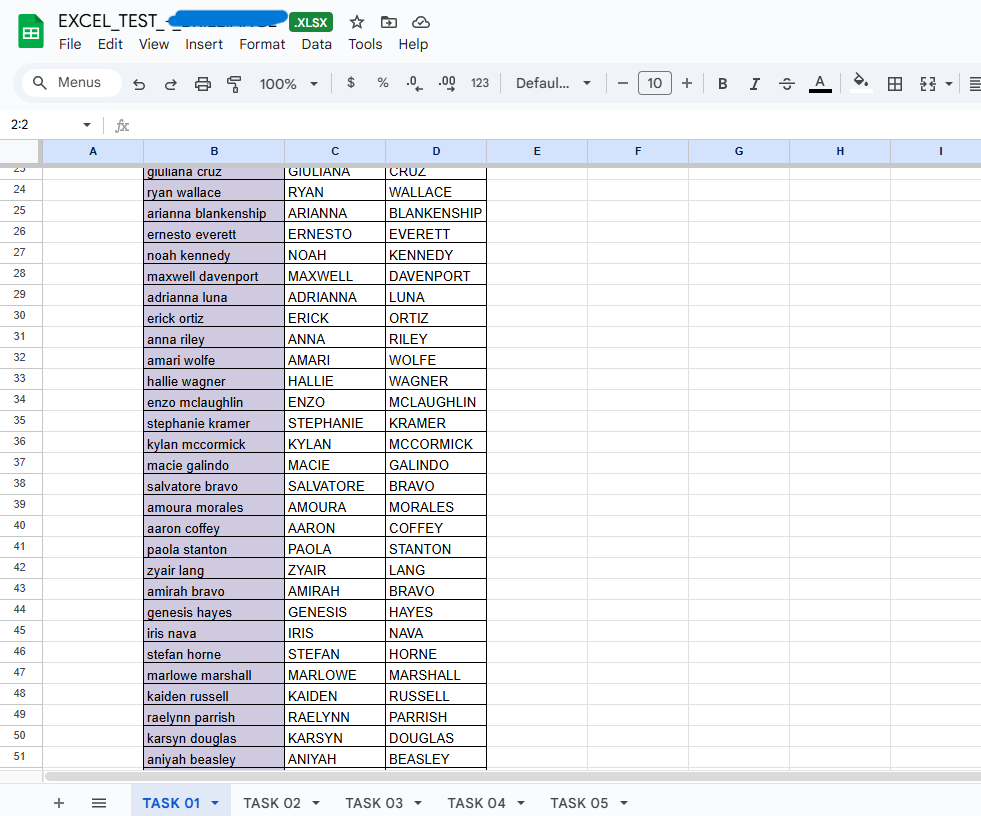Screen dimensions: 981x816
Task: Select column B header
Action: (x=214, y=151)
